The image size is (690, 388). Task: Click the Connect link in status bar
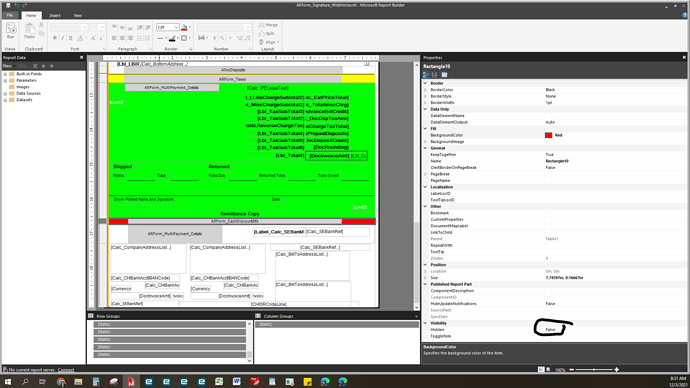pos(66,370)
